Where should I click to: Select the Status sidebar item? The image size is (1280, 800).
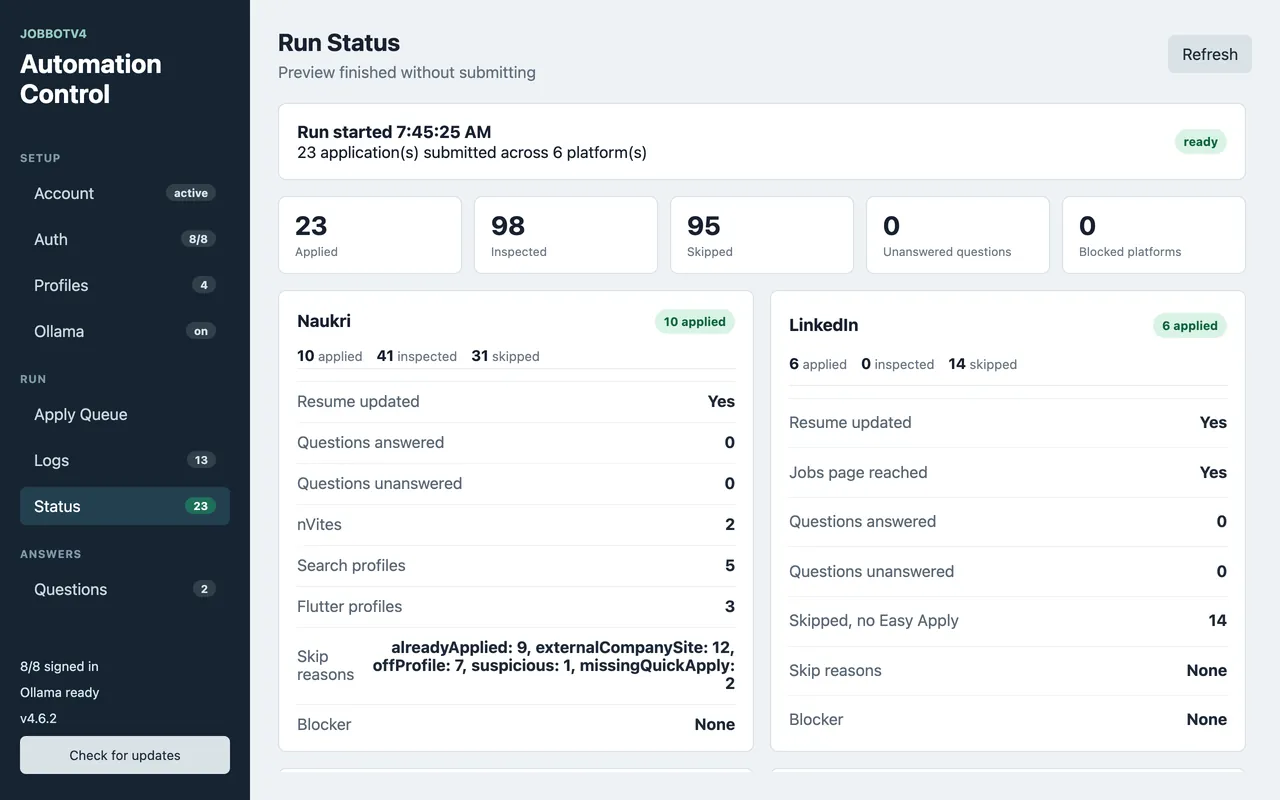125,506
